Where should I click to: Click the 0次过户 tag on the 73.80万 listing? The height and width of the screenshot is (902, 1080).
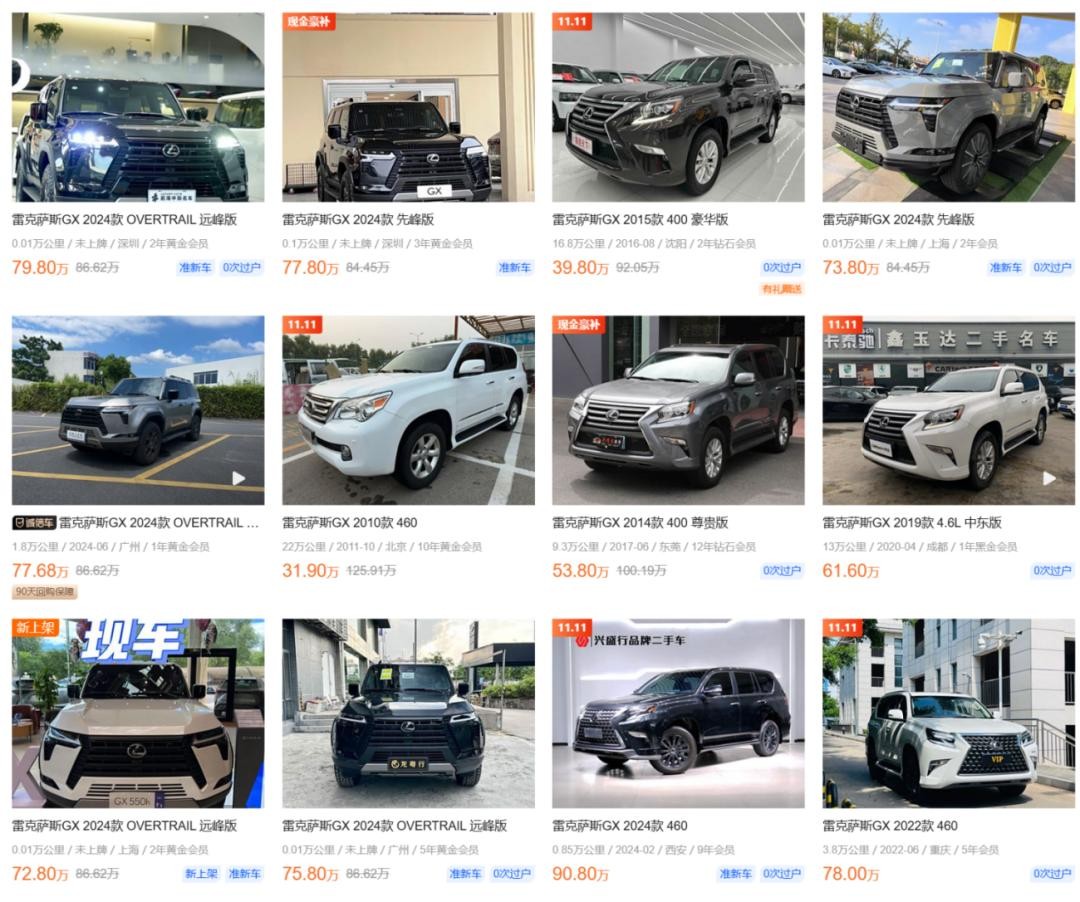pyautogui.click(x=1052, y=267)
